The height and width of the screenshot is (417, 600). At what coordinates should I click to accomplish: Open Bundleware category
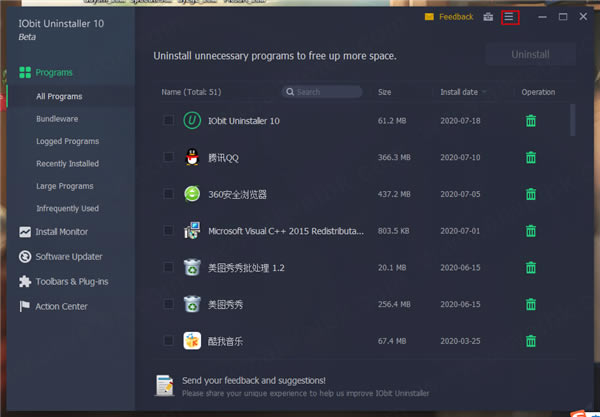pos(57,119)
